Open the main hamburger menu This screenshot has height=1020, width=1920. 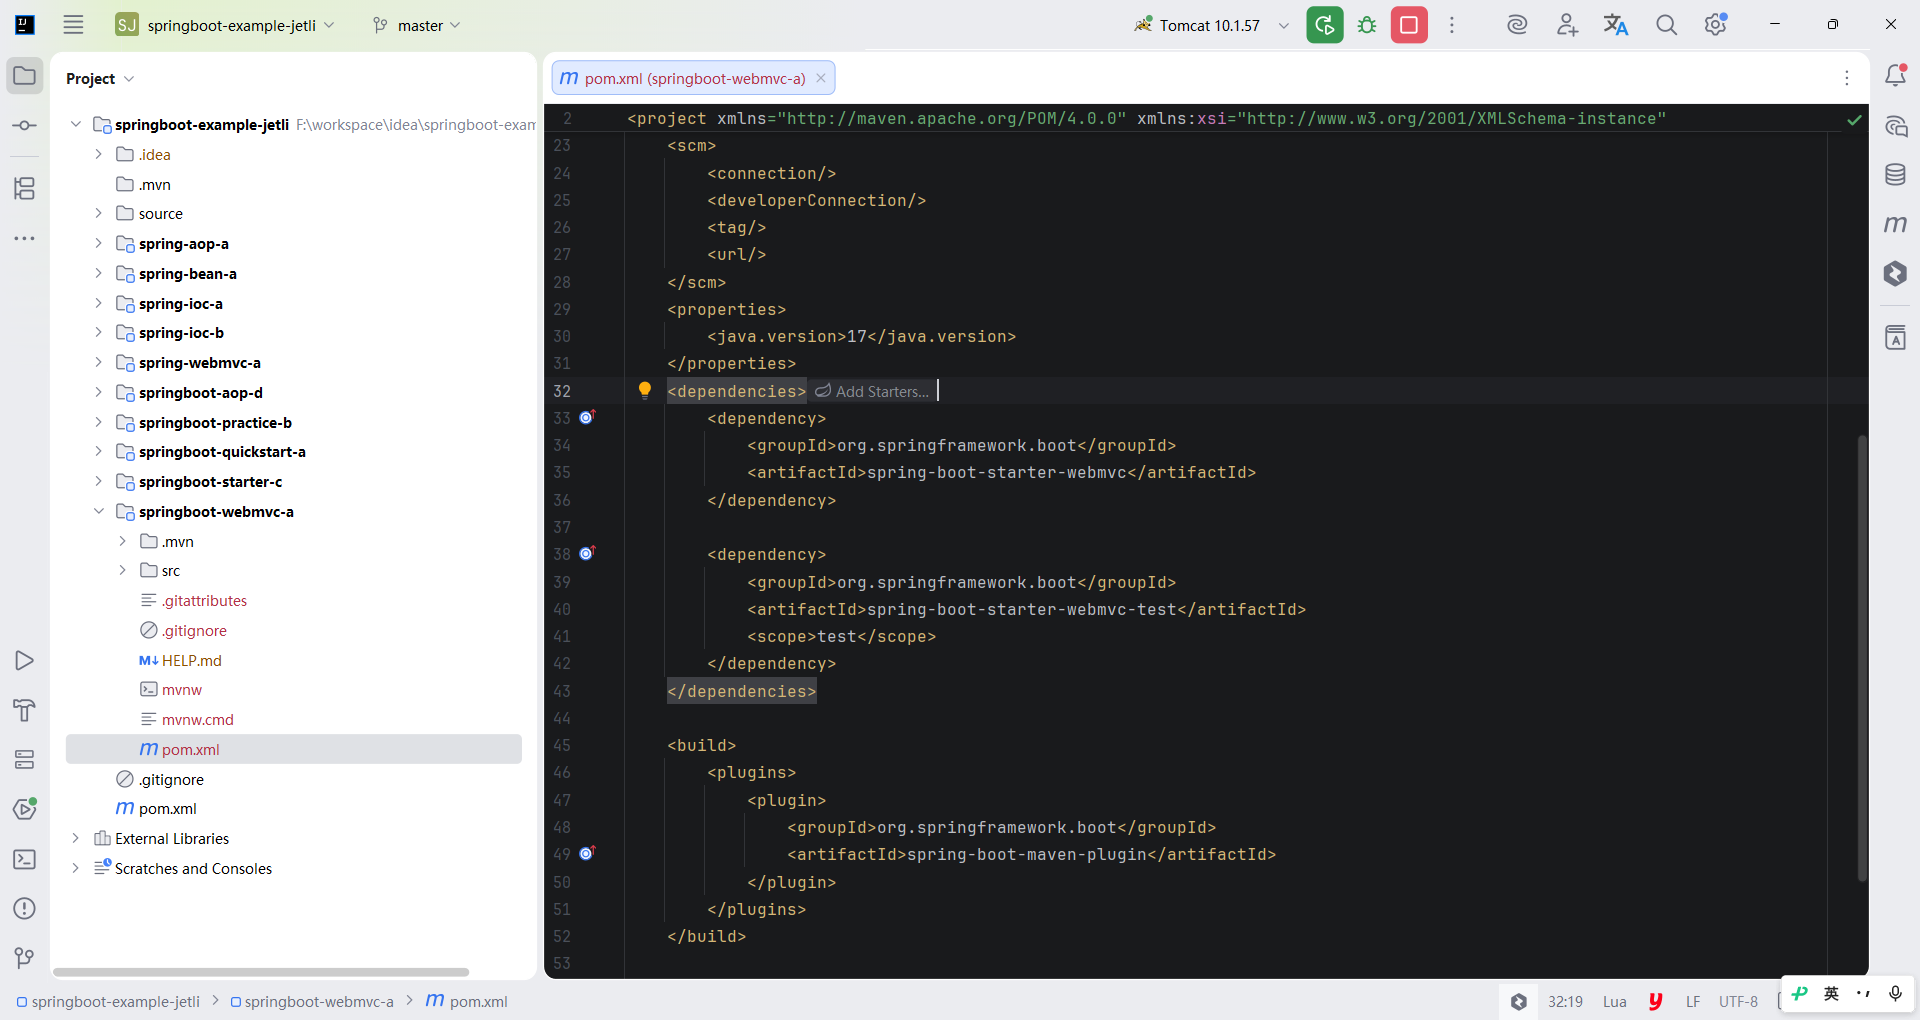pos(73,25)
